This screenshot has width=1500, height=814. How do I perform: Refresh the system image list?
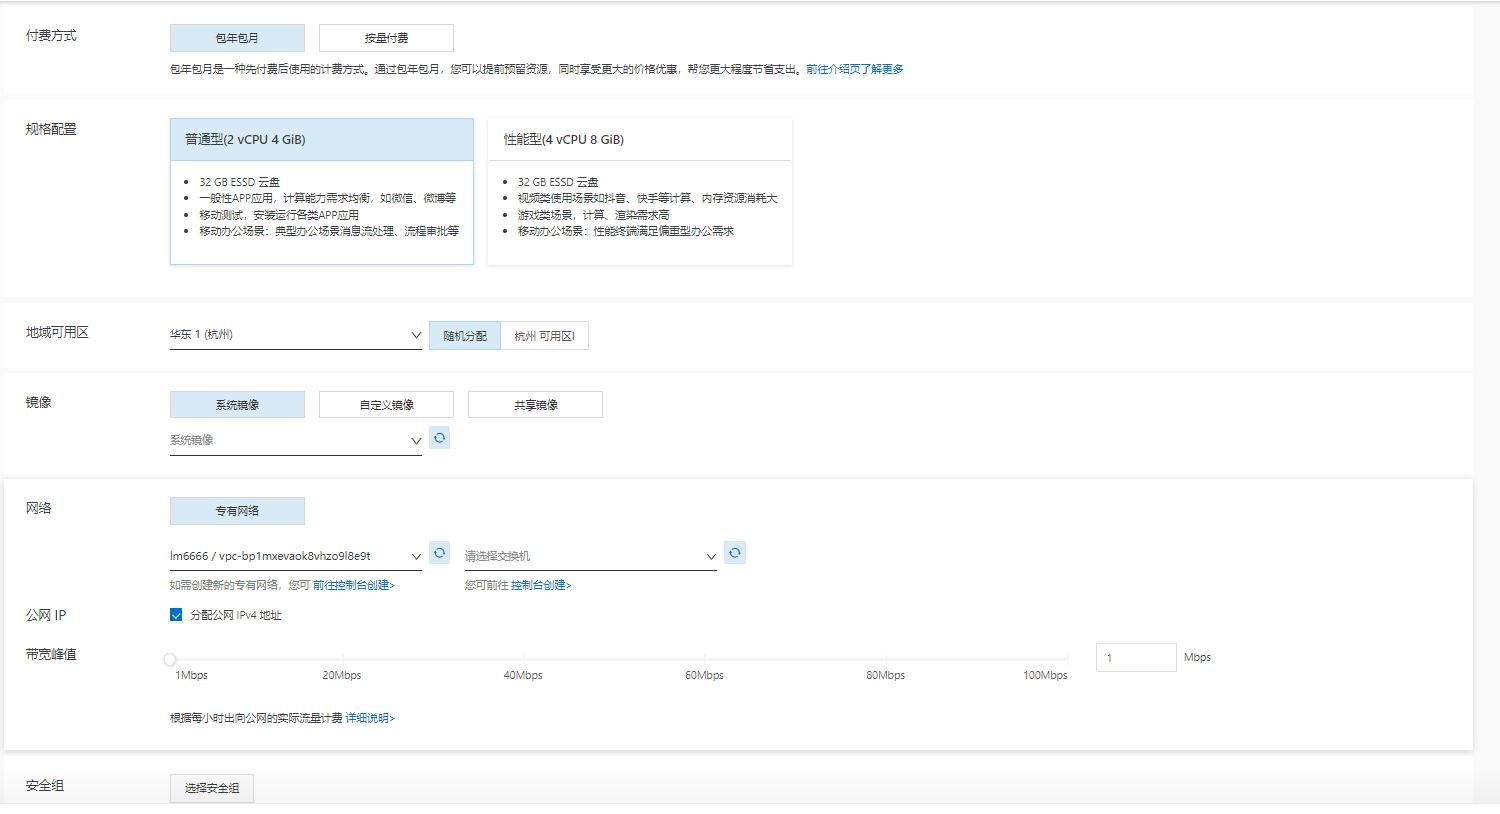(440, 437)
